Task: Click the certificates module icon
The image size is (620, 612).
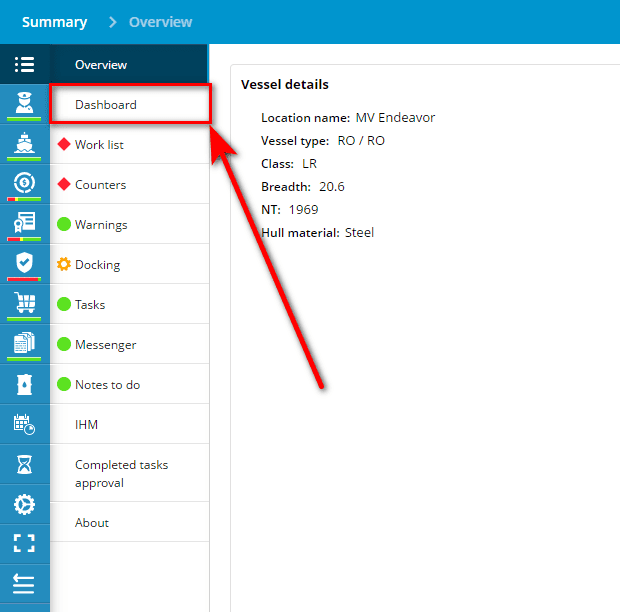Action: [x=24, y=222]
